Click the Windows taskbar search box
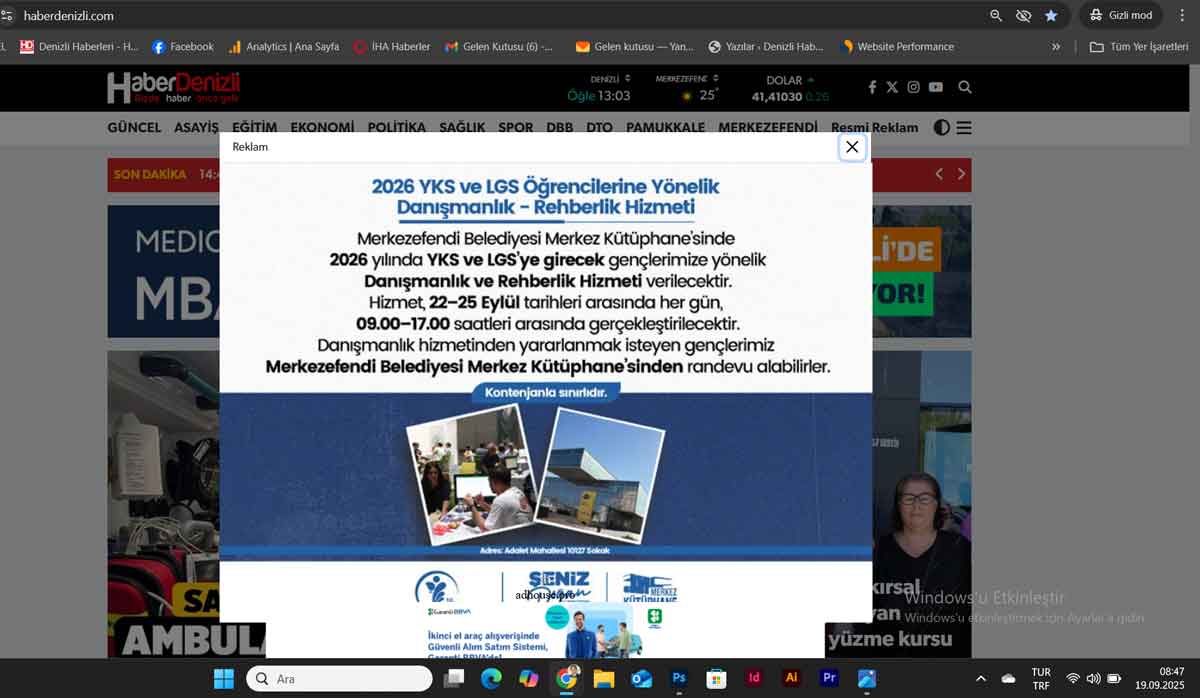The width and height of the screenshot is (1200, 698). point(340,678)
